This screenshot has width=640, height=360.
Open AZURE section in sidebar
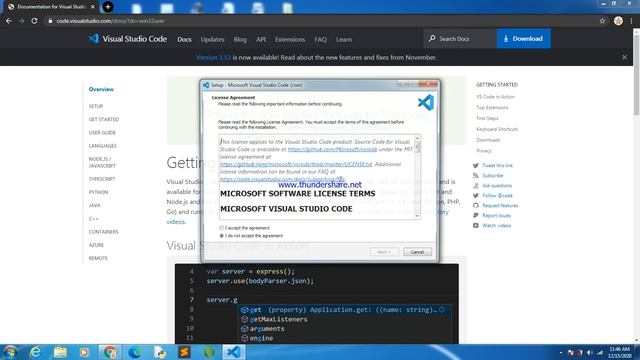coord(96,245)
